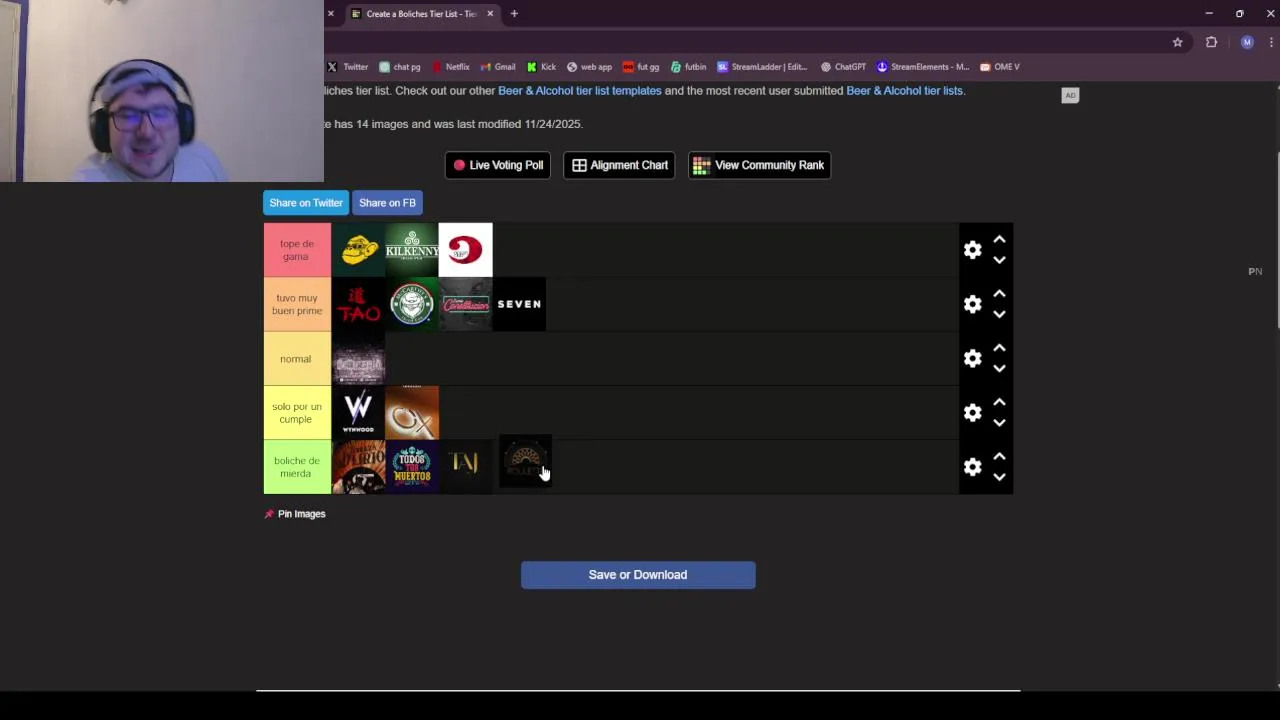Click the 'tope de gama' tier label
The width and height of the screenshot is (1280, 720).
coord(297,250)
